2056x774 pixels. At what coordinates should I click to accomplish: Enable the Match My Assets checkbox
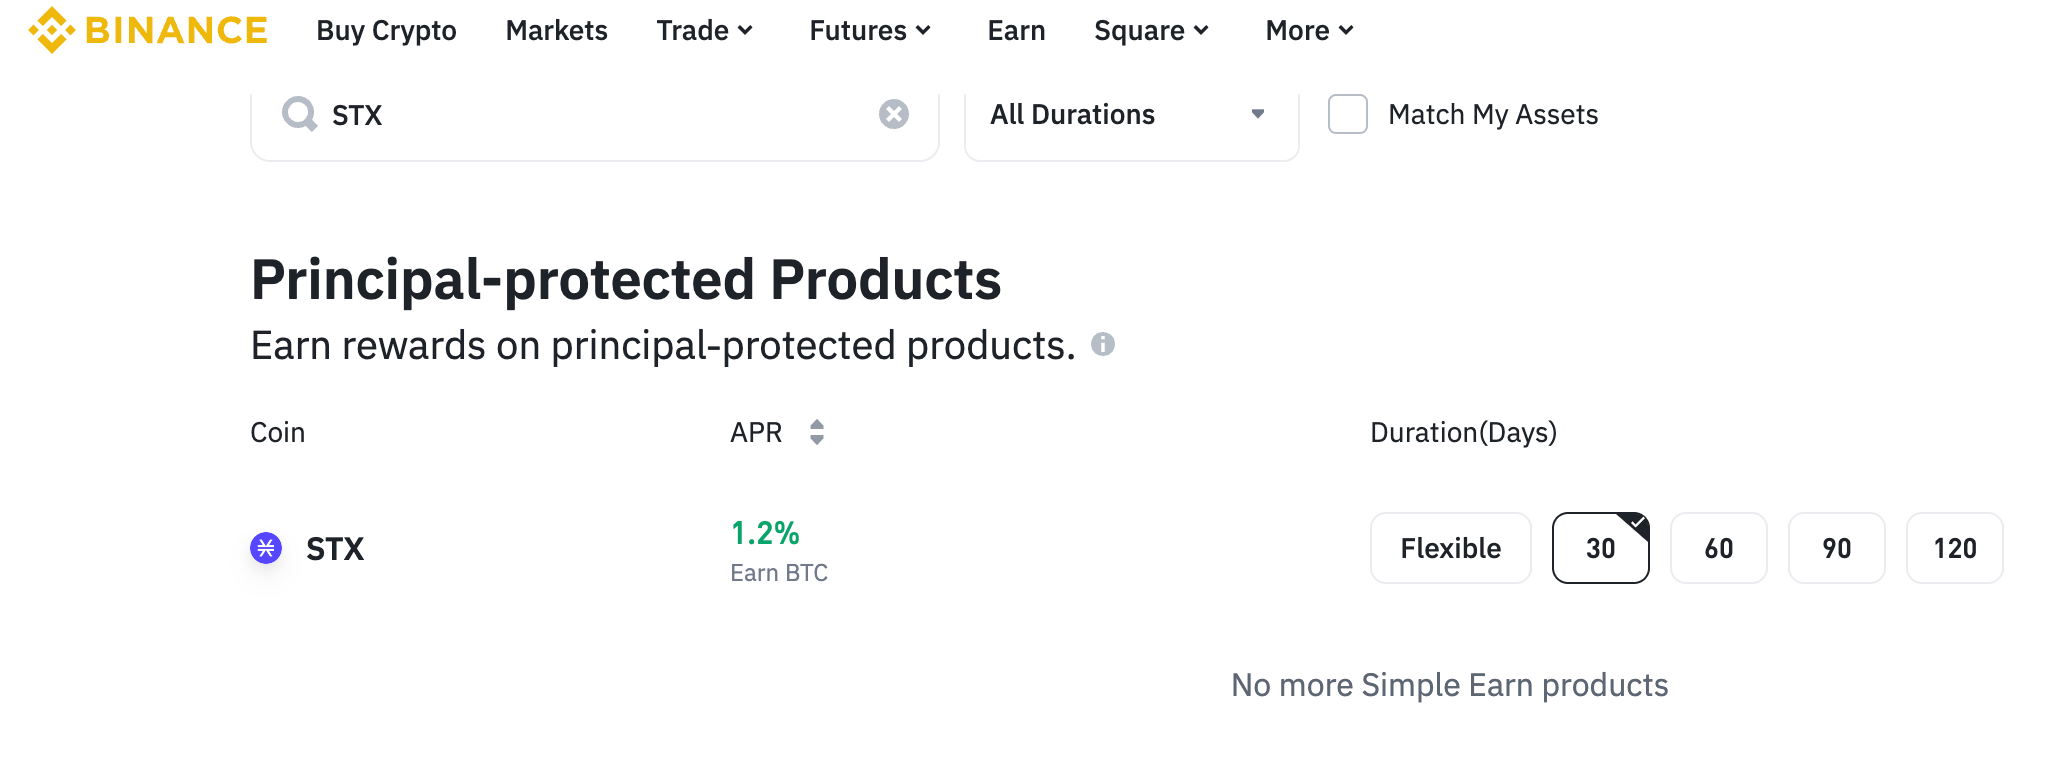(x=1347, y=114)
